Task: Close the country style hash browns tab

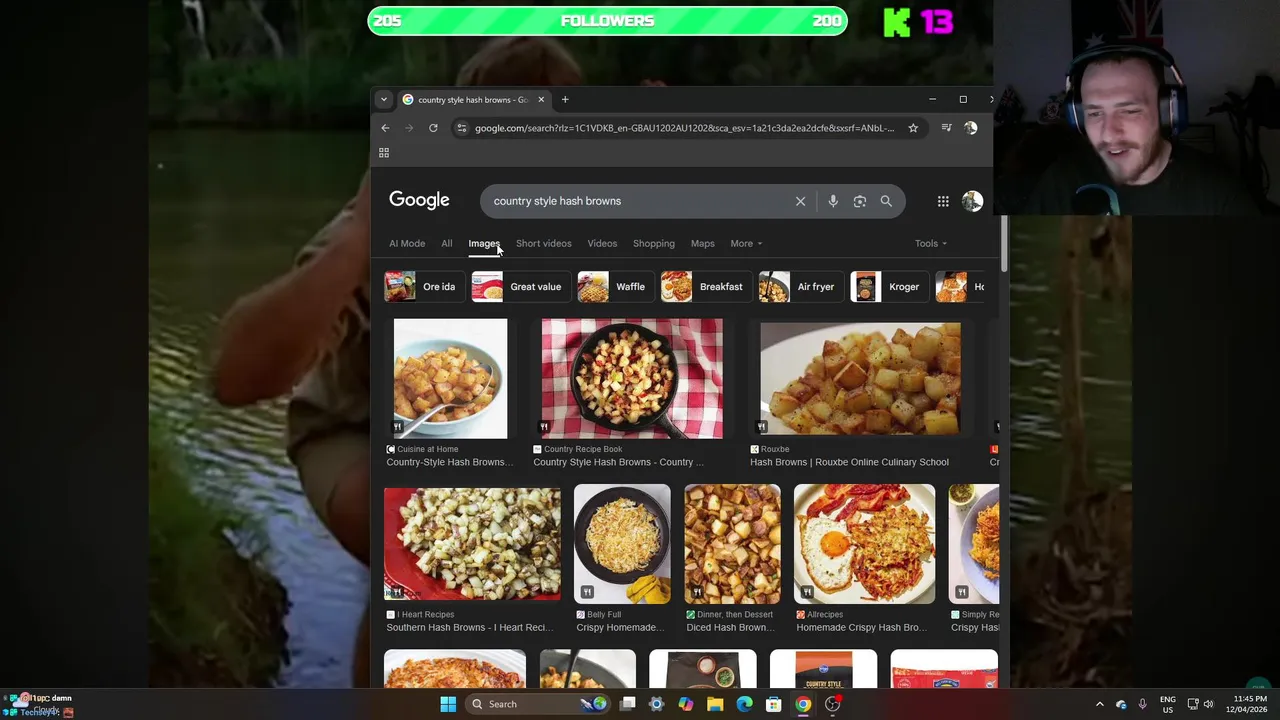Action: coord(541,99)
